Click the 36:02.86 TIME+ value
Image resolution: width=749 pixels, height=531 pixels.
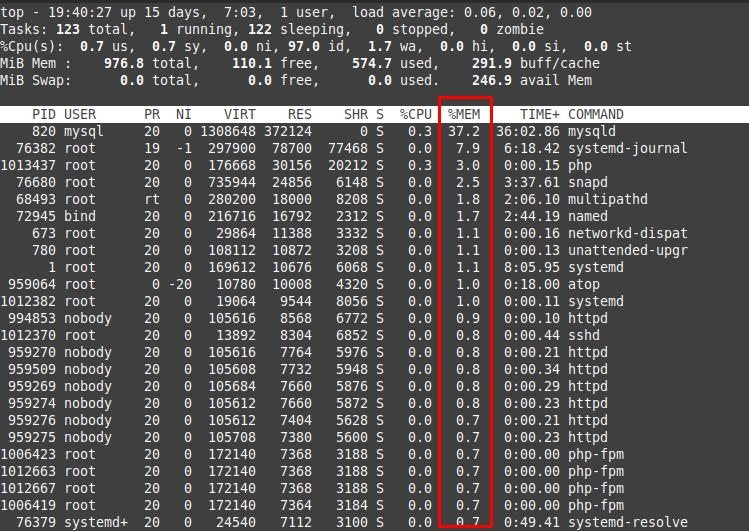click(x=528, y=131)
